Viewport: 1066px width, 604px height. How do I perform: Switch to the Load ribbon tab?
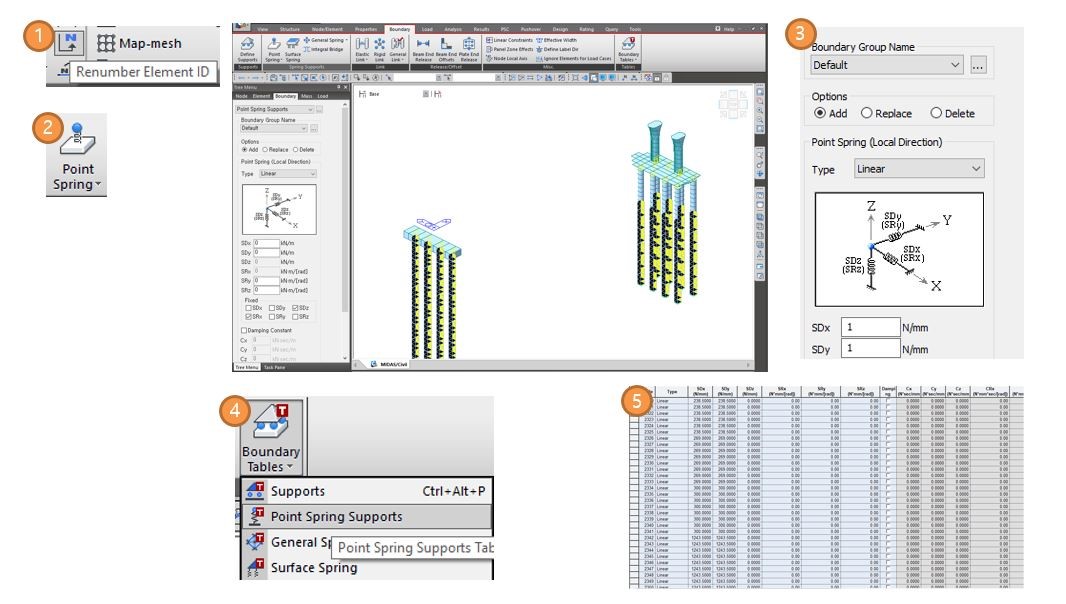428,30
